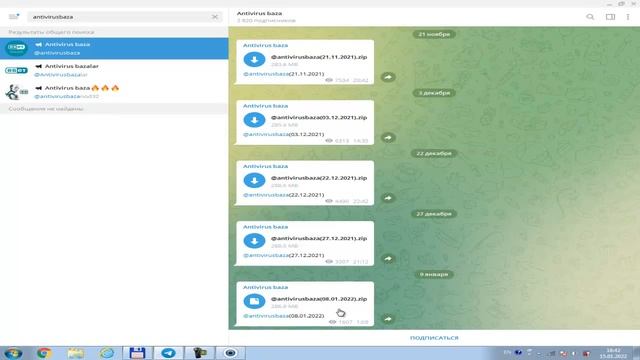Click Antivirus baza sender name on 08.01.2022 post

[266, 287]
